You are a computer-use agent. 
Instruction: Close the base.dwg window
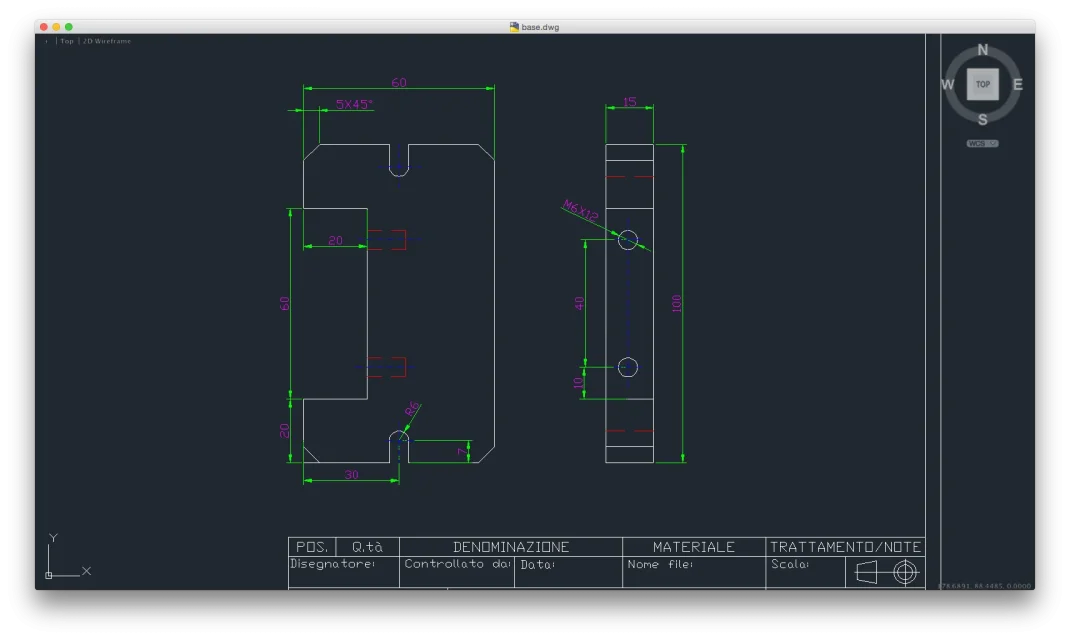(44, 27)
